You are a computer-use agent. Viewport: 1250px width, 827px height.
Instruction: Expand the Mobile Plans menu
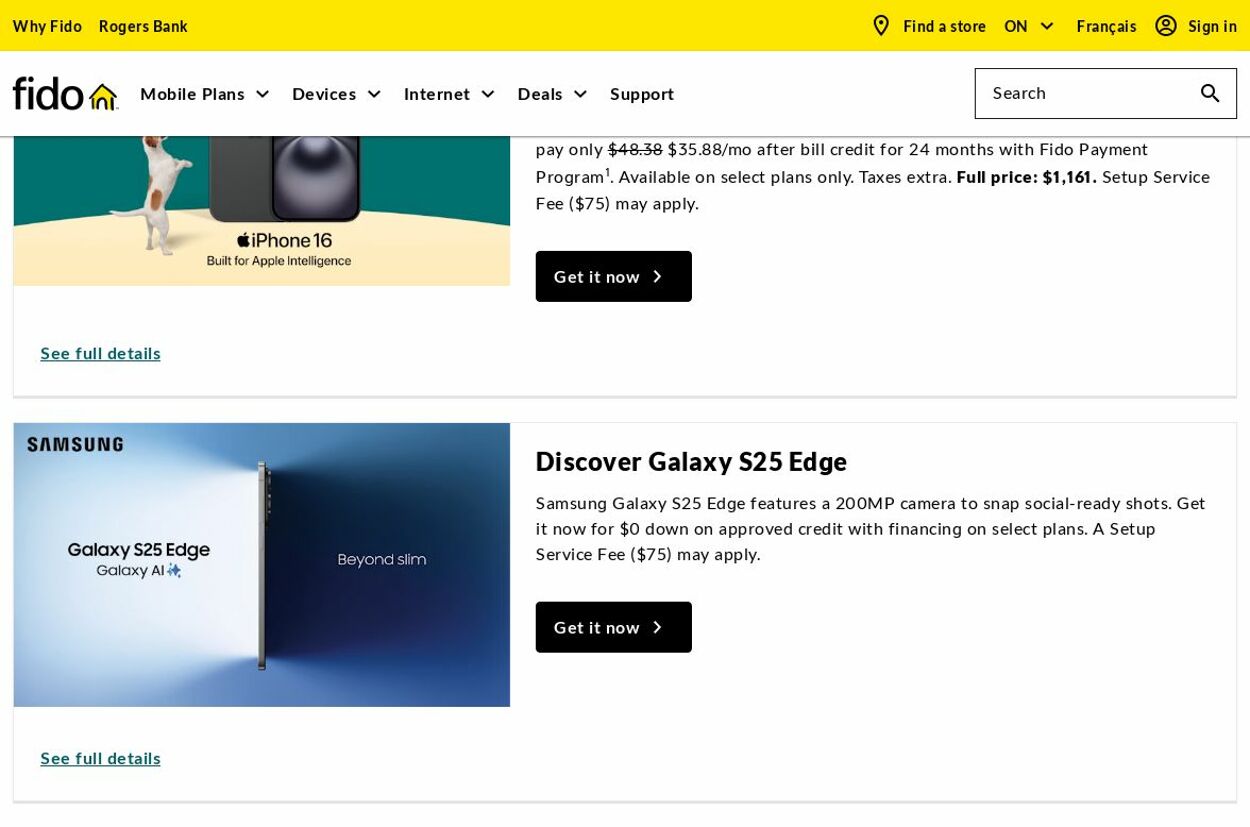coord(205,94)
